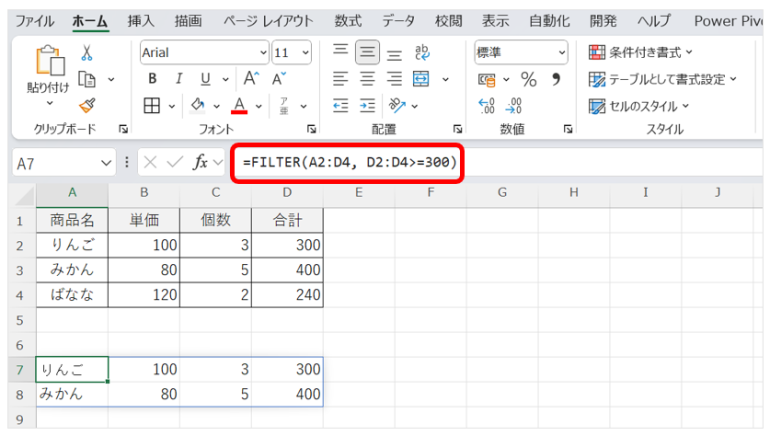Click Insert Function fx button

[200, 162]
